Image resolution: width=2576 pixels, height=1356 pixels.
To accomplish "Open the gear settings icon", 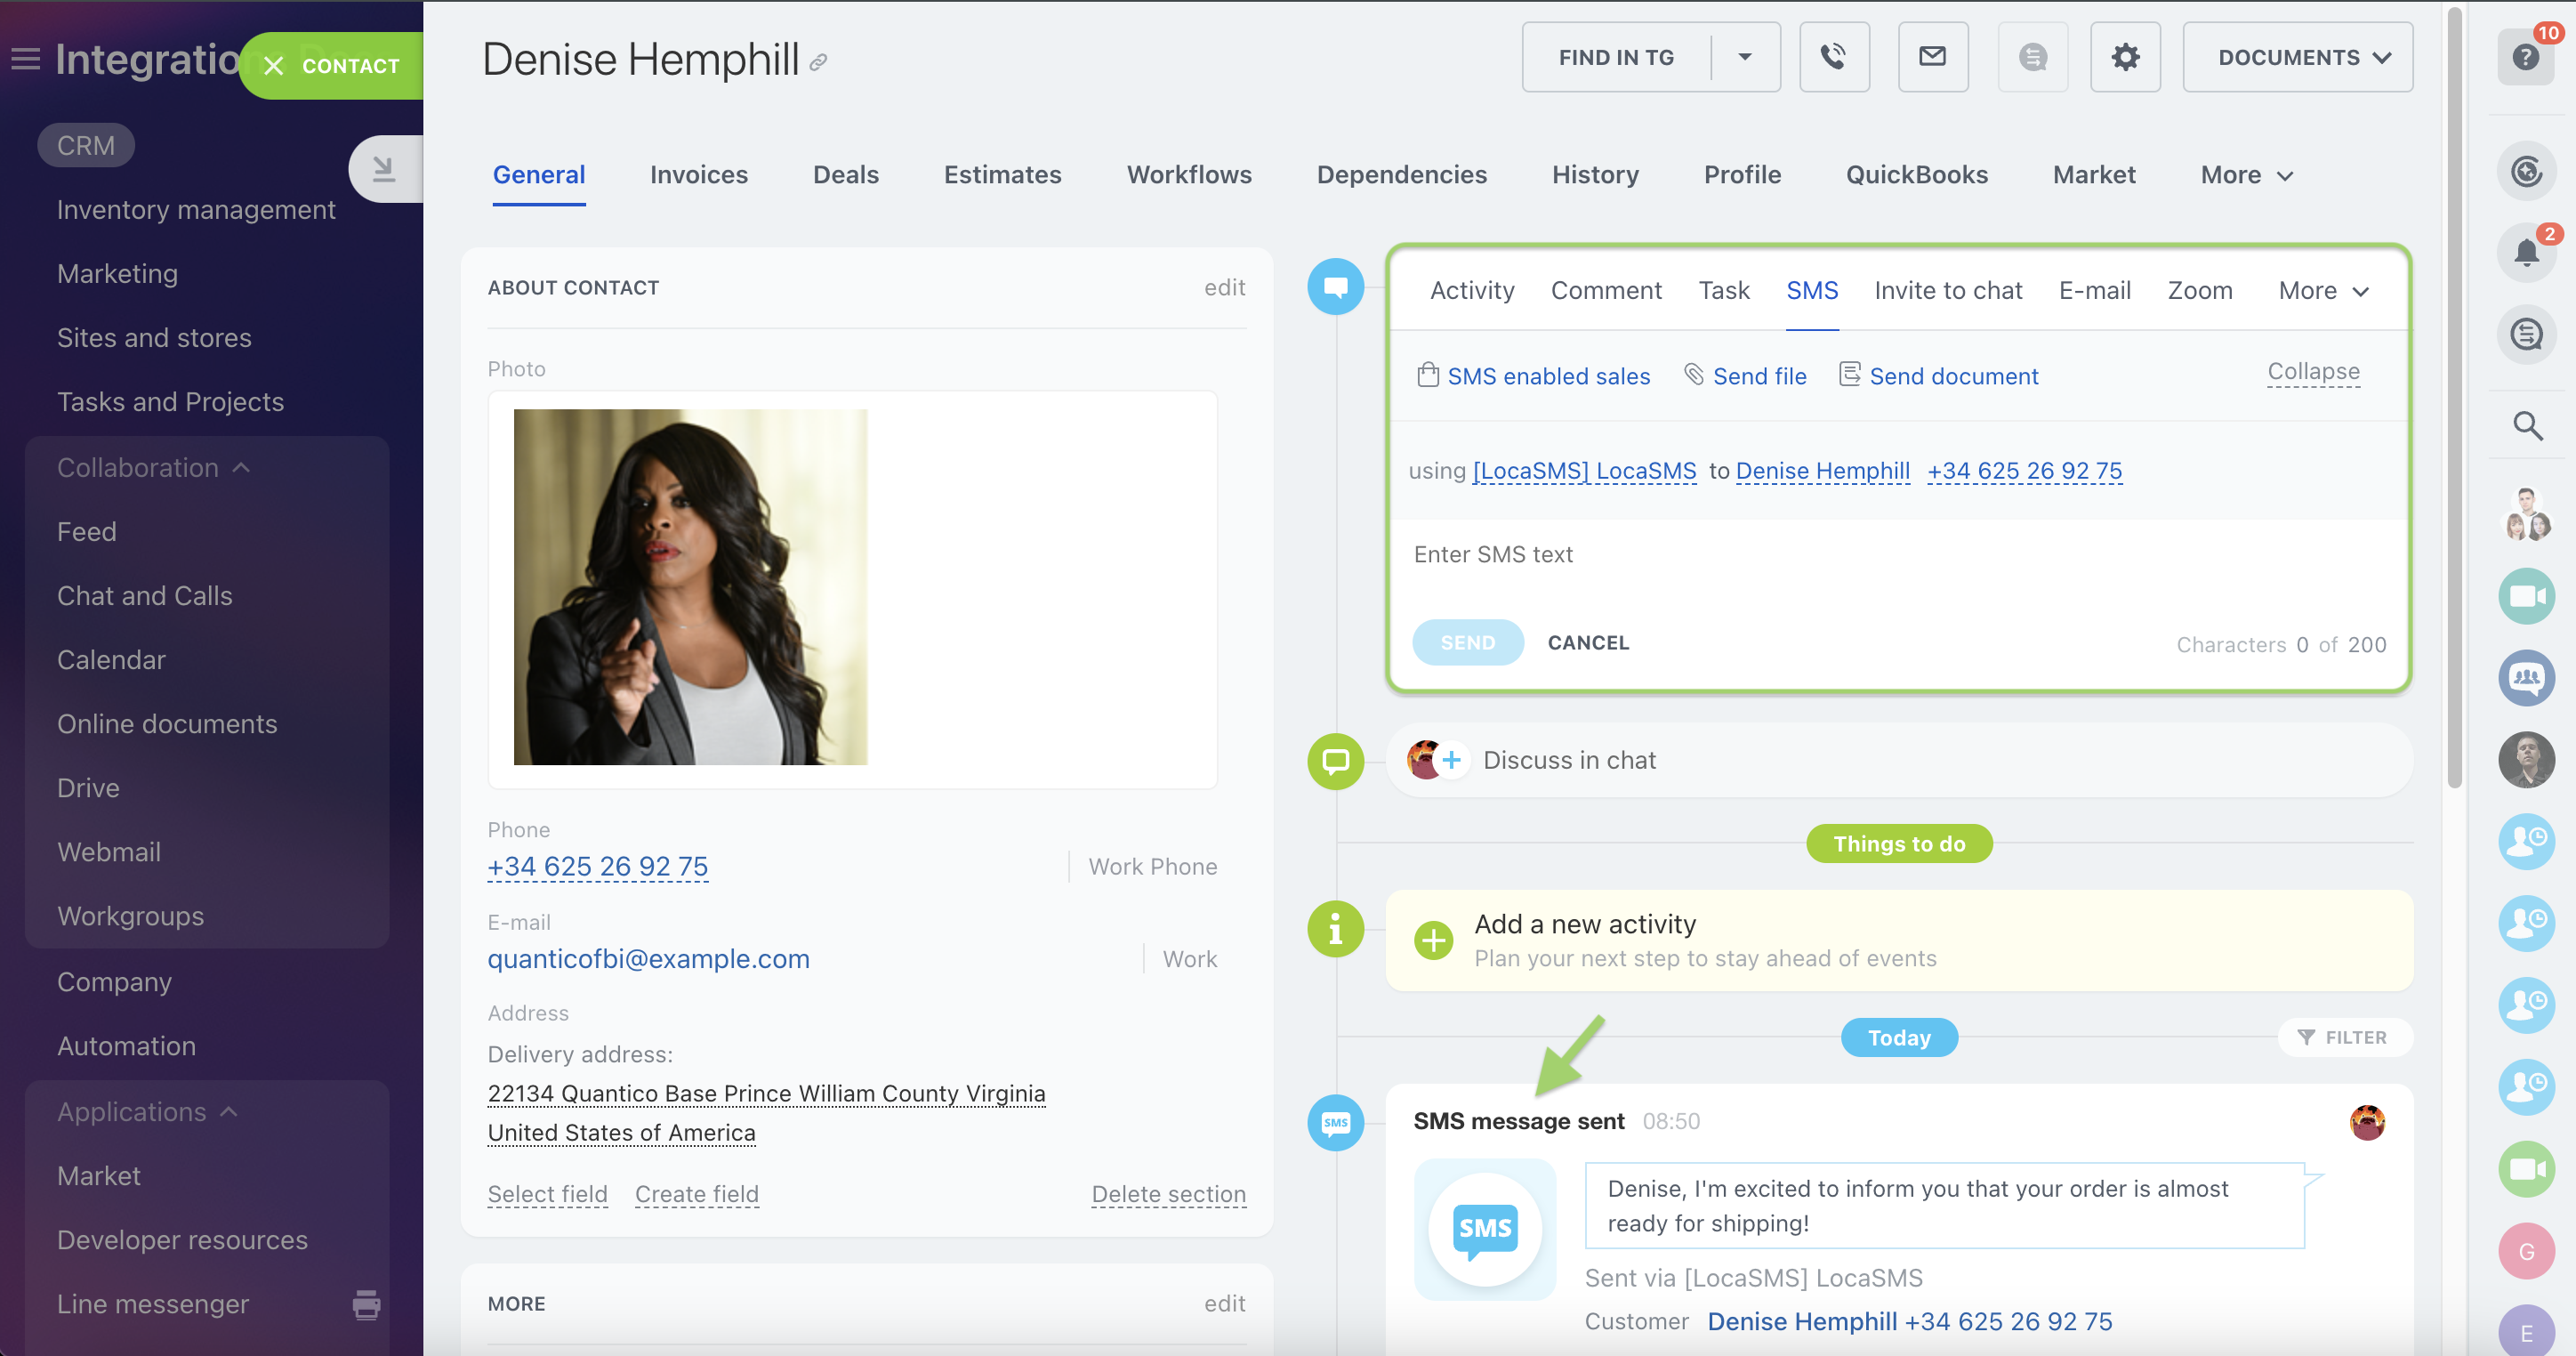I will pos(2125,57).
